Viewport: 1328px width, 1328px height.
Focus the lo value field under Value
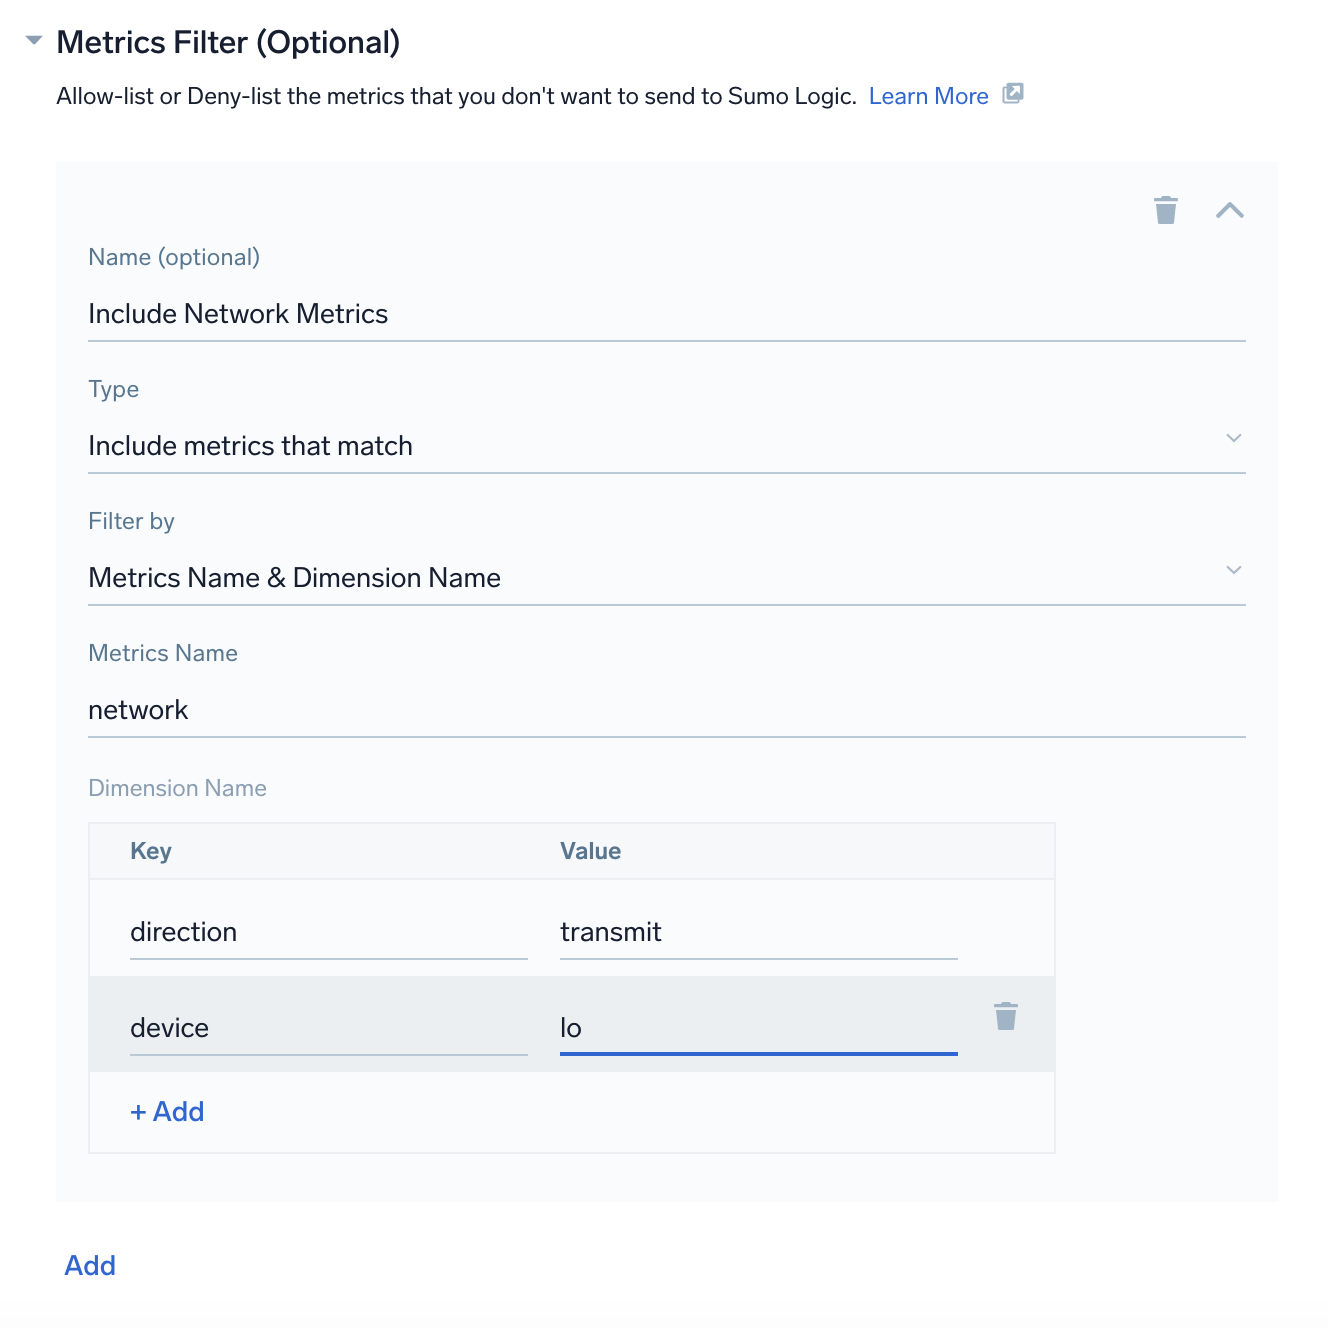757,1027
